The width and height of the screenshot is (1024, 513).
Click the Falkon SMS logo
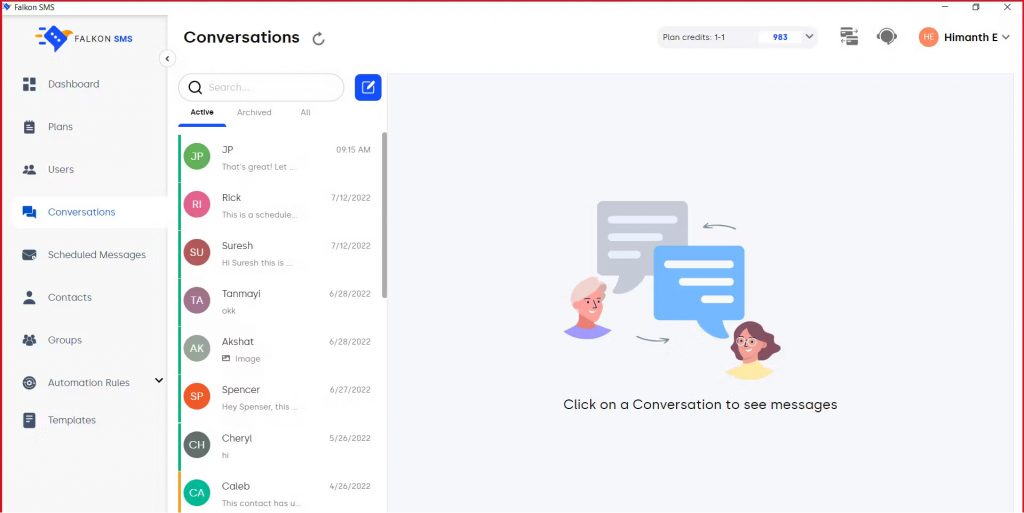[84, 39]
